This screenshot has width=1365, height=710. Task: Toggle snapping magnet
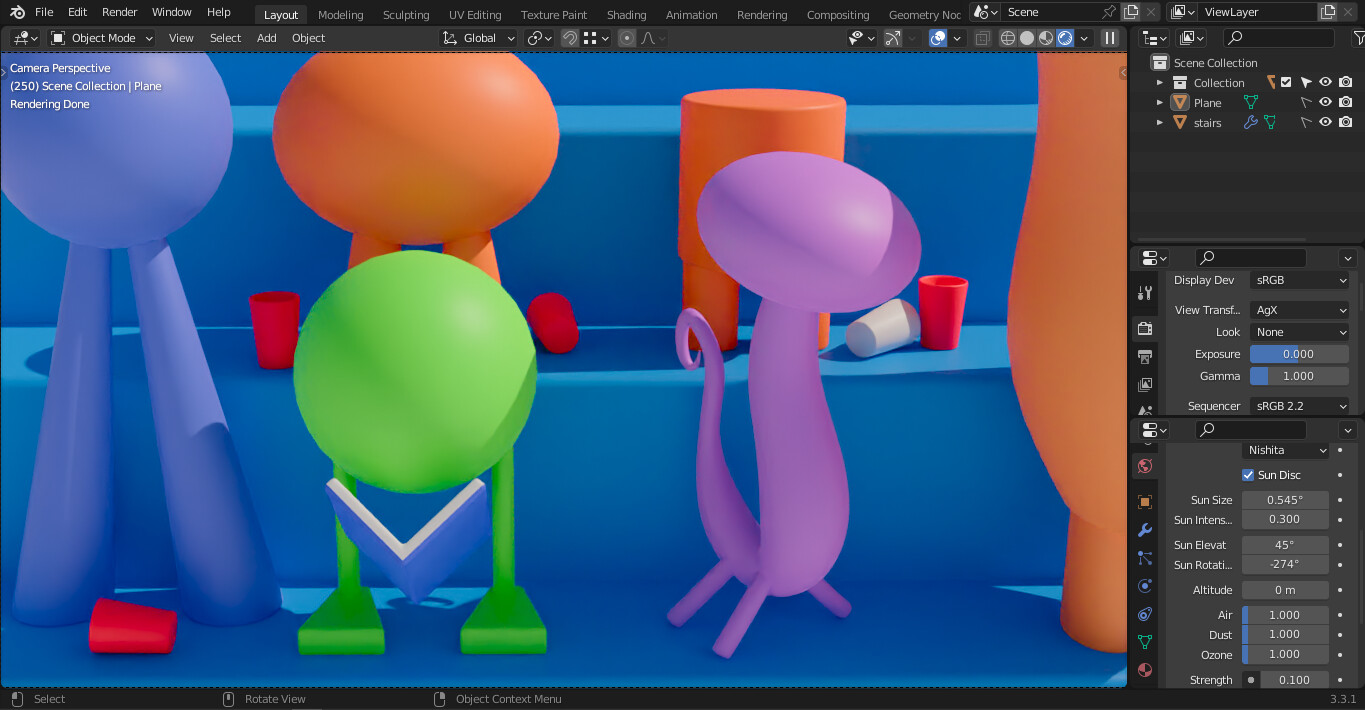point(569,38)
